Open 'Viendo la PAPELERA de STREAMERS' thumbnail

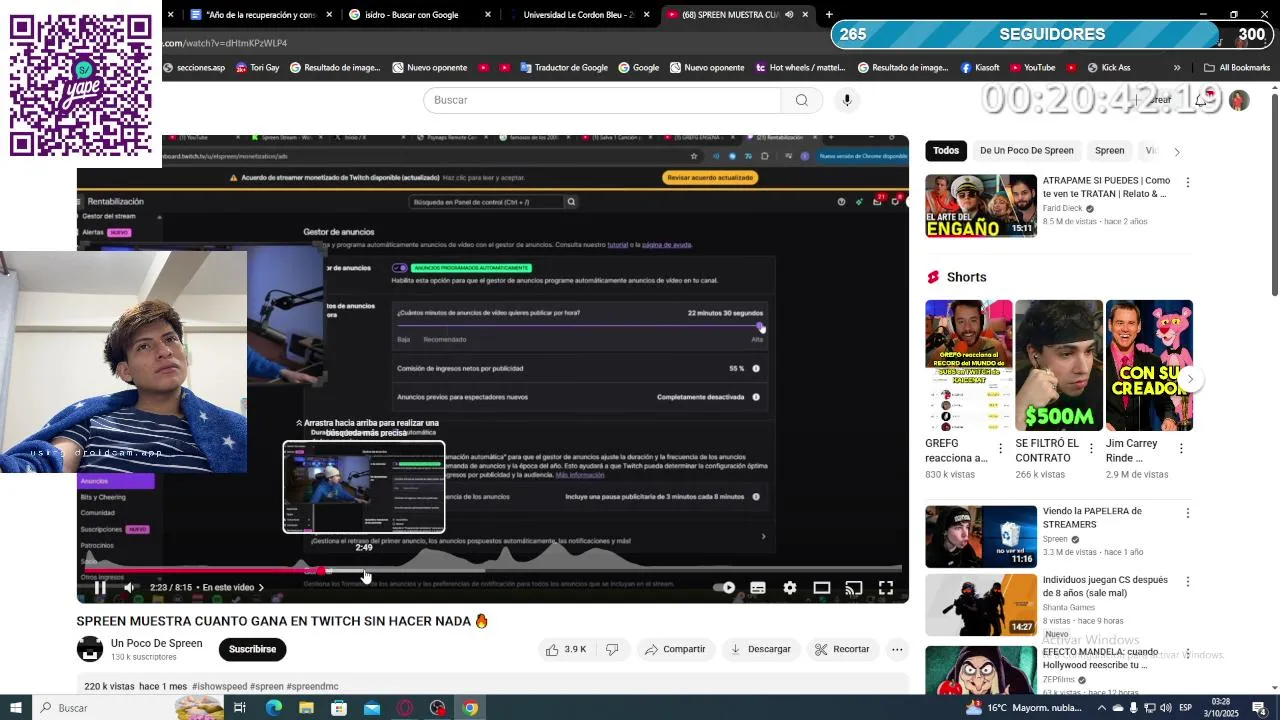point(981,537)
